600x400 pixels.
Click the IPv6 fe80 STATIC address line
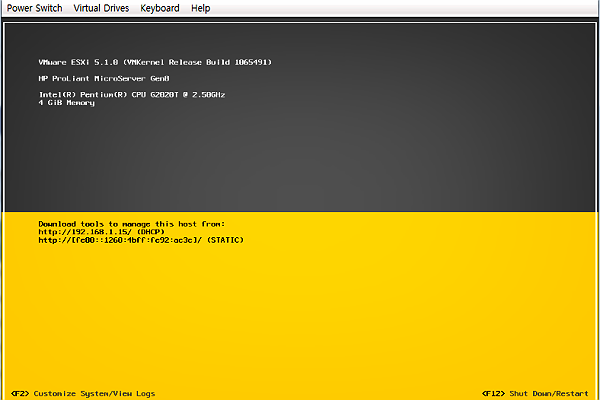click(x=141, y=240)
